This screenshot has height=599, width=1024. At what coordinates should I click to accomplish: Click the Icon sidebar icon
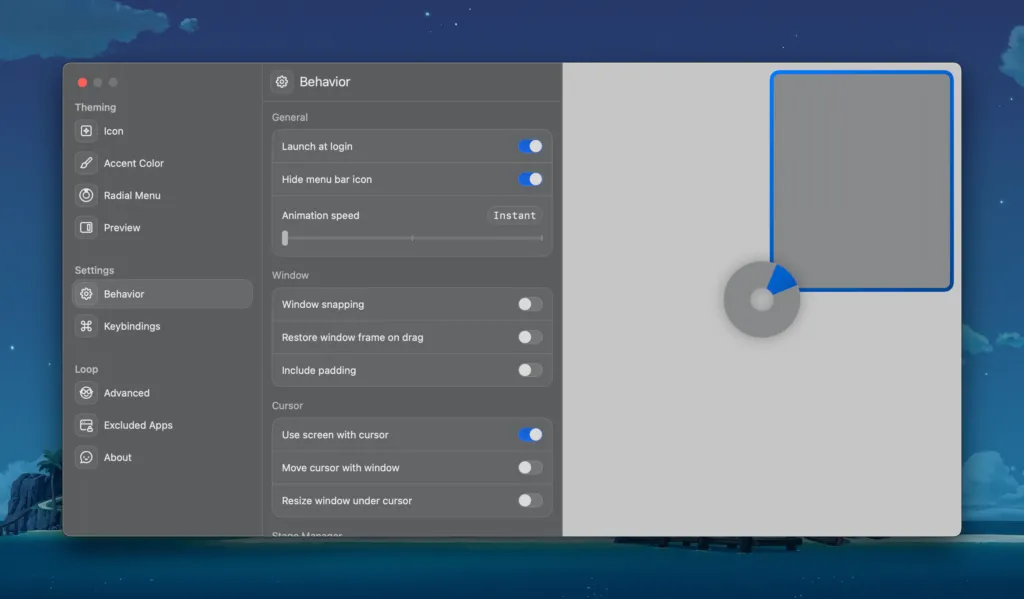point(86,131)
